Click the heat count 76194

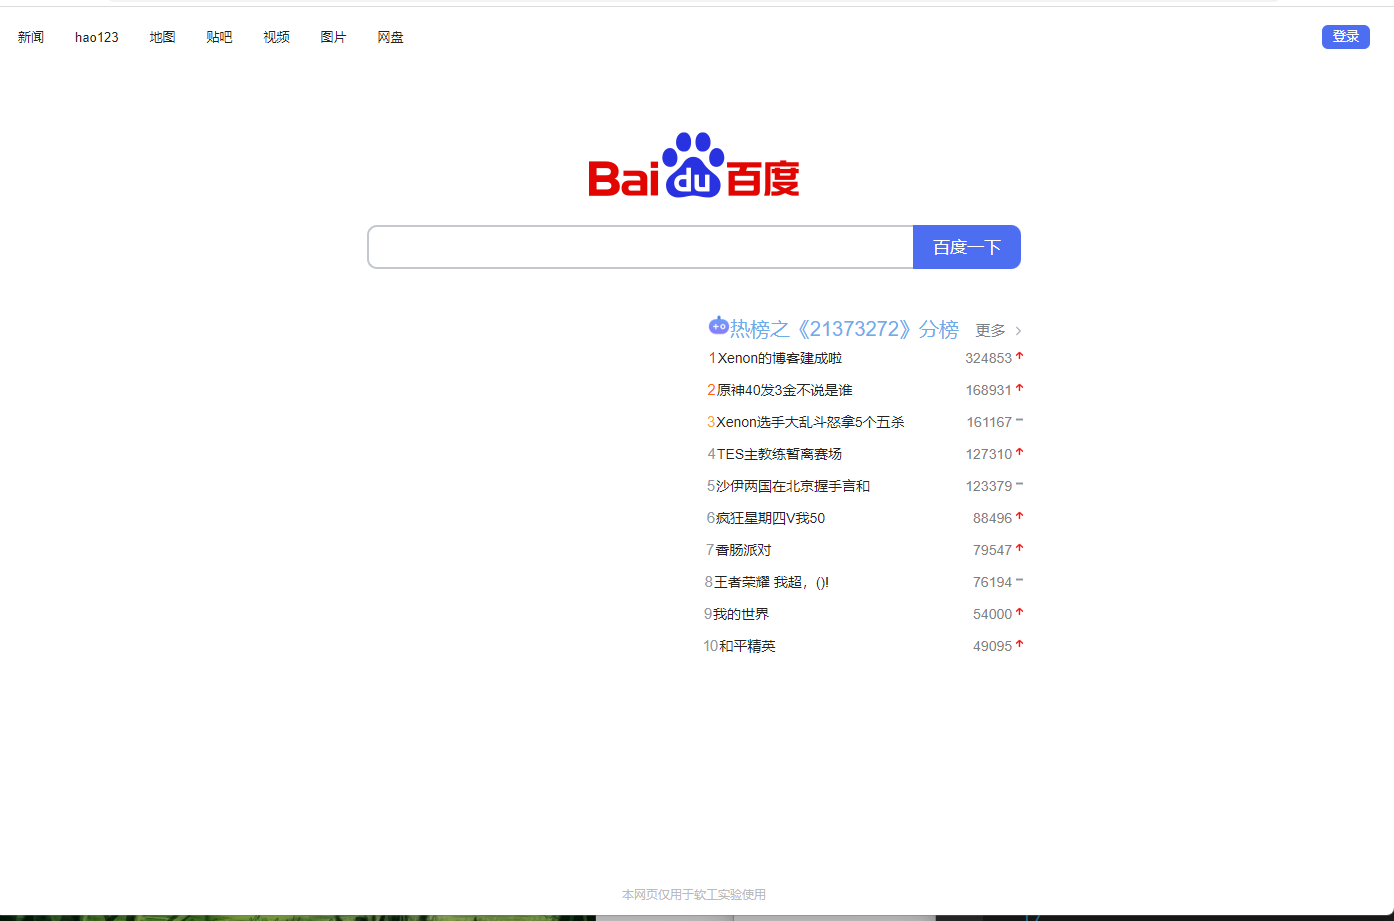(992, 582)
